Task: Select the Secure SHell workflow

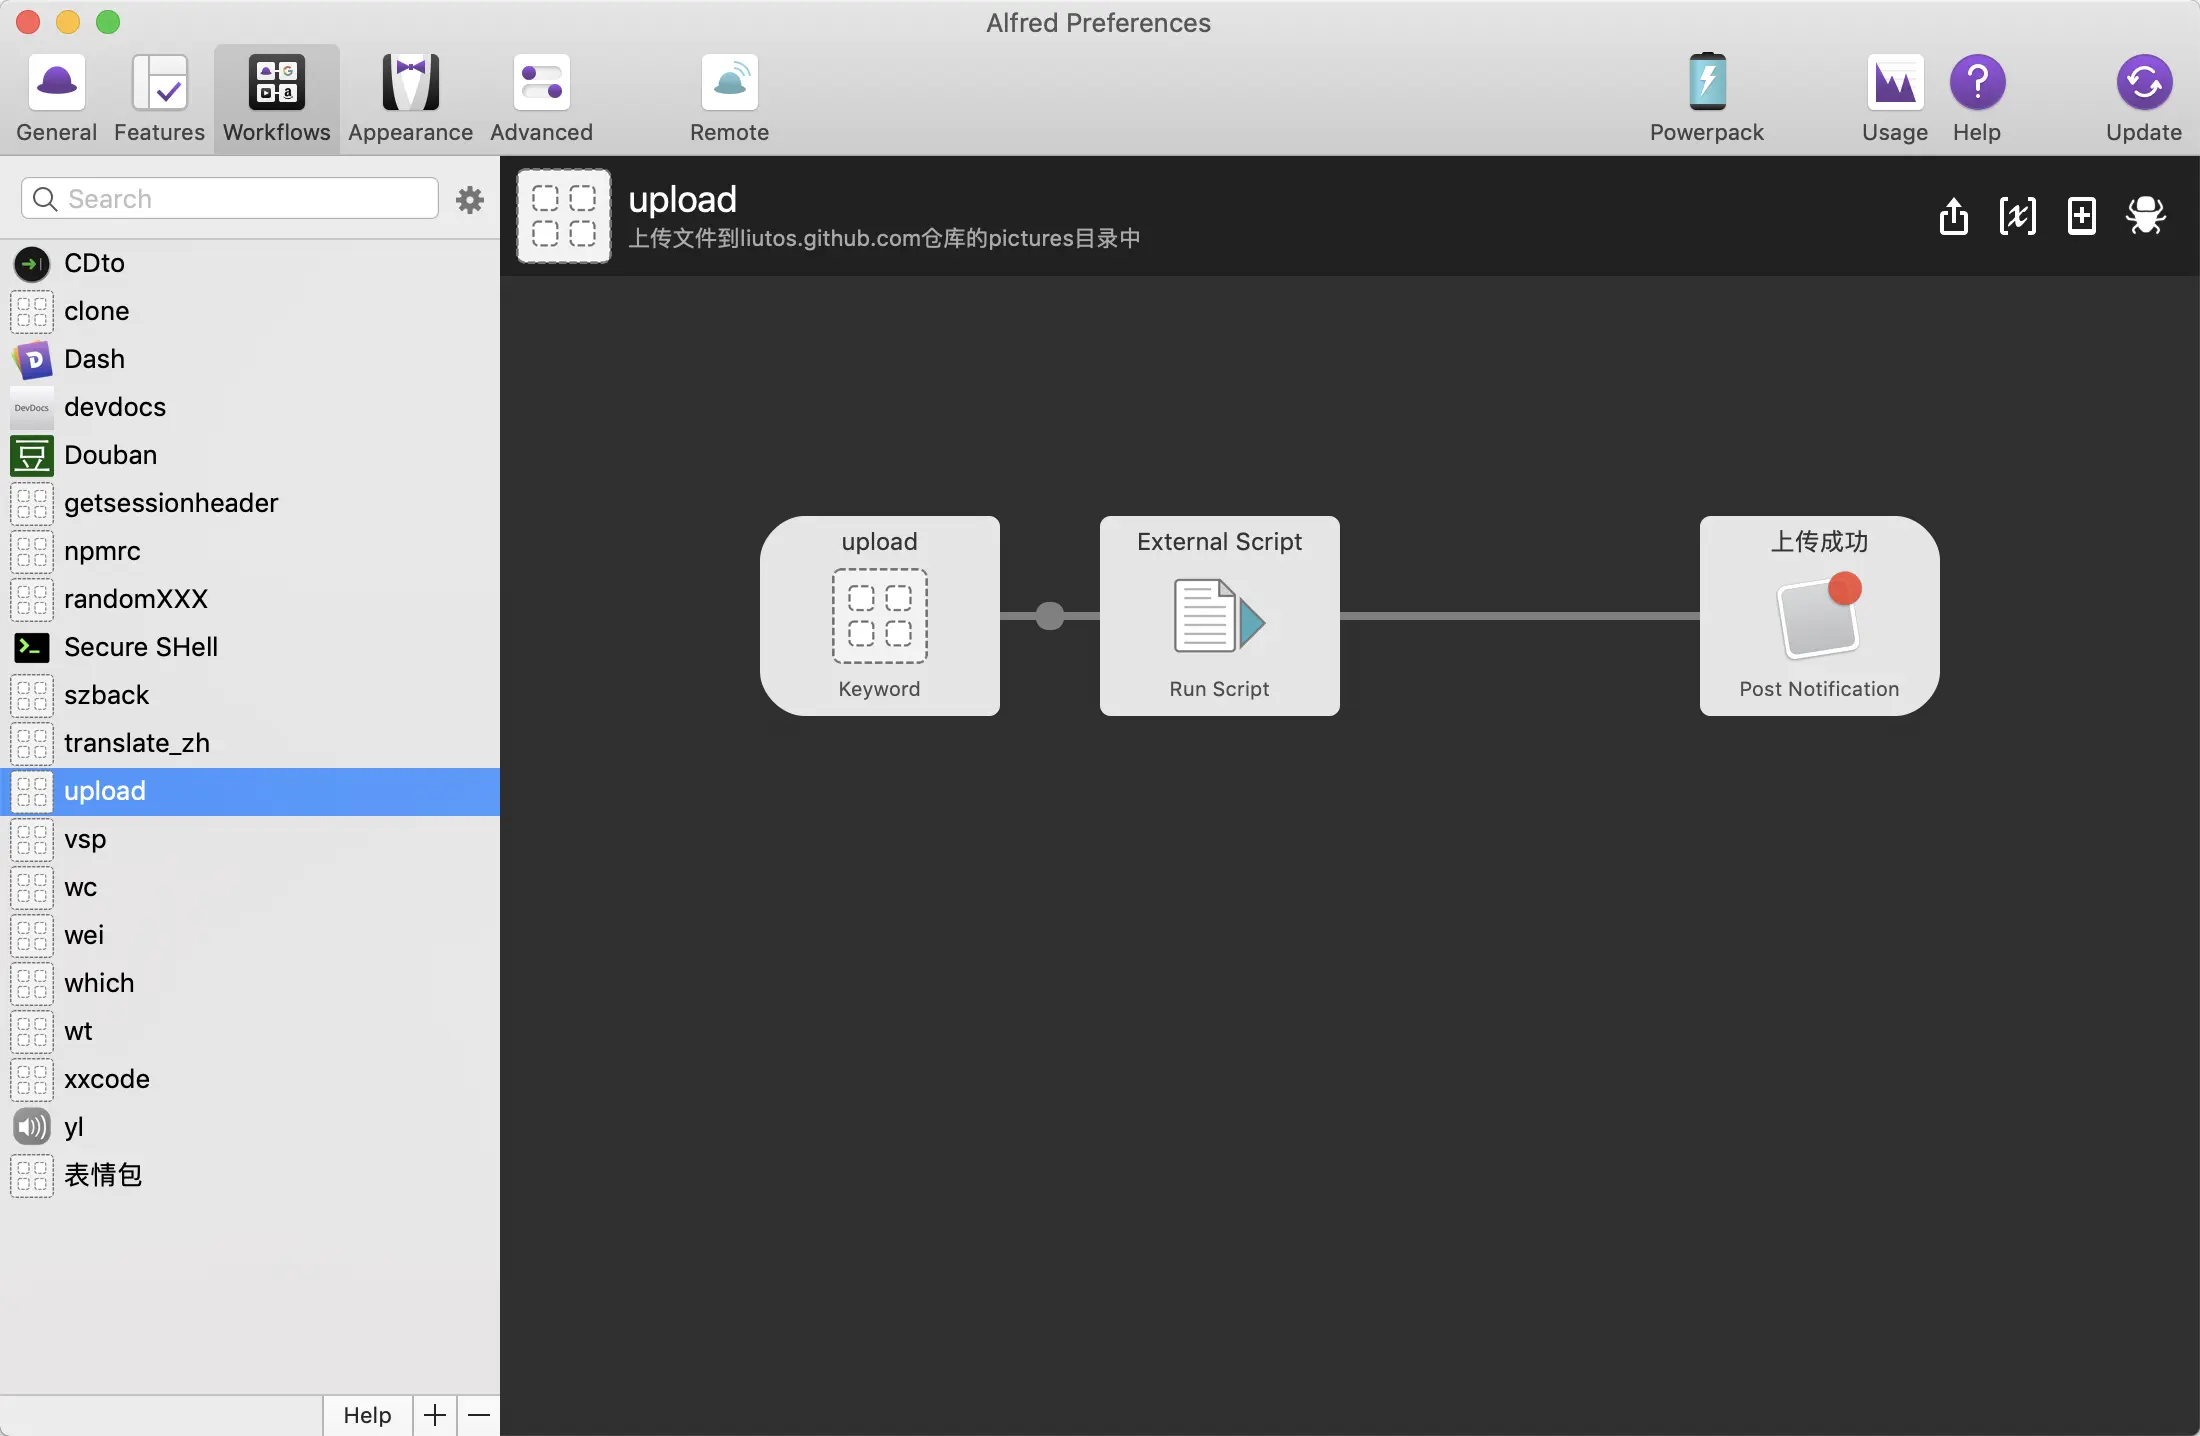Action: coord(140,647)
